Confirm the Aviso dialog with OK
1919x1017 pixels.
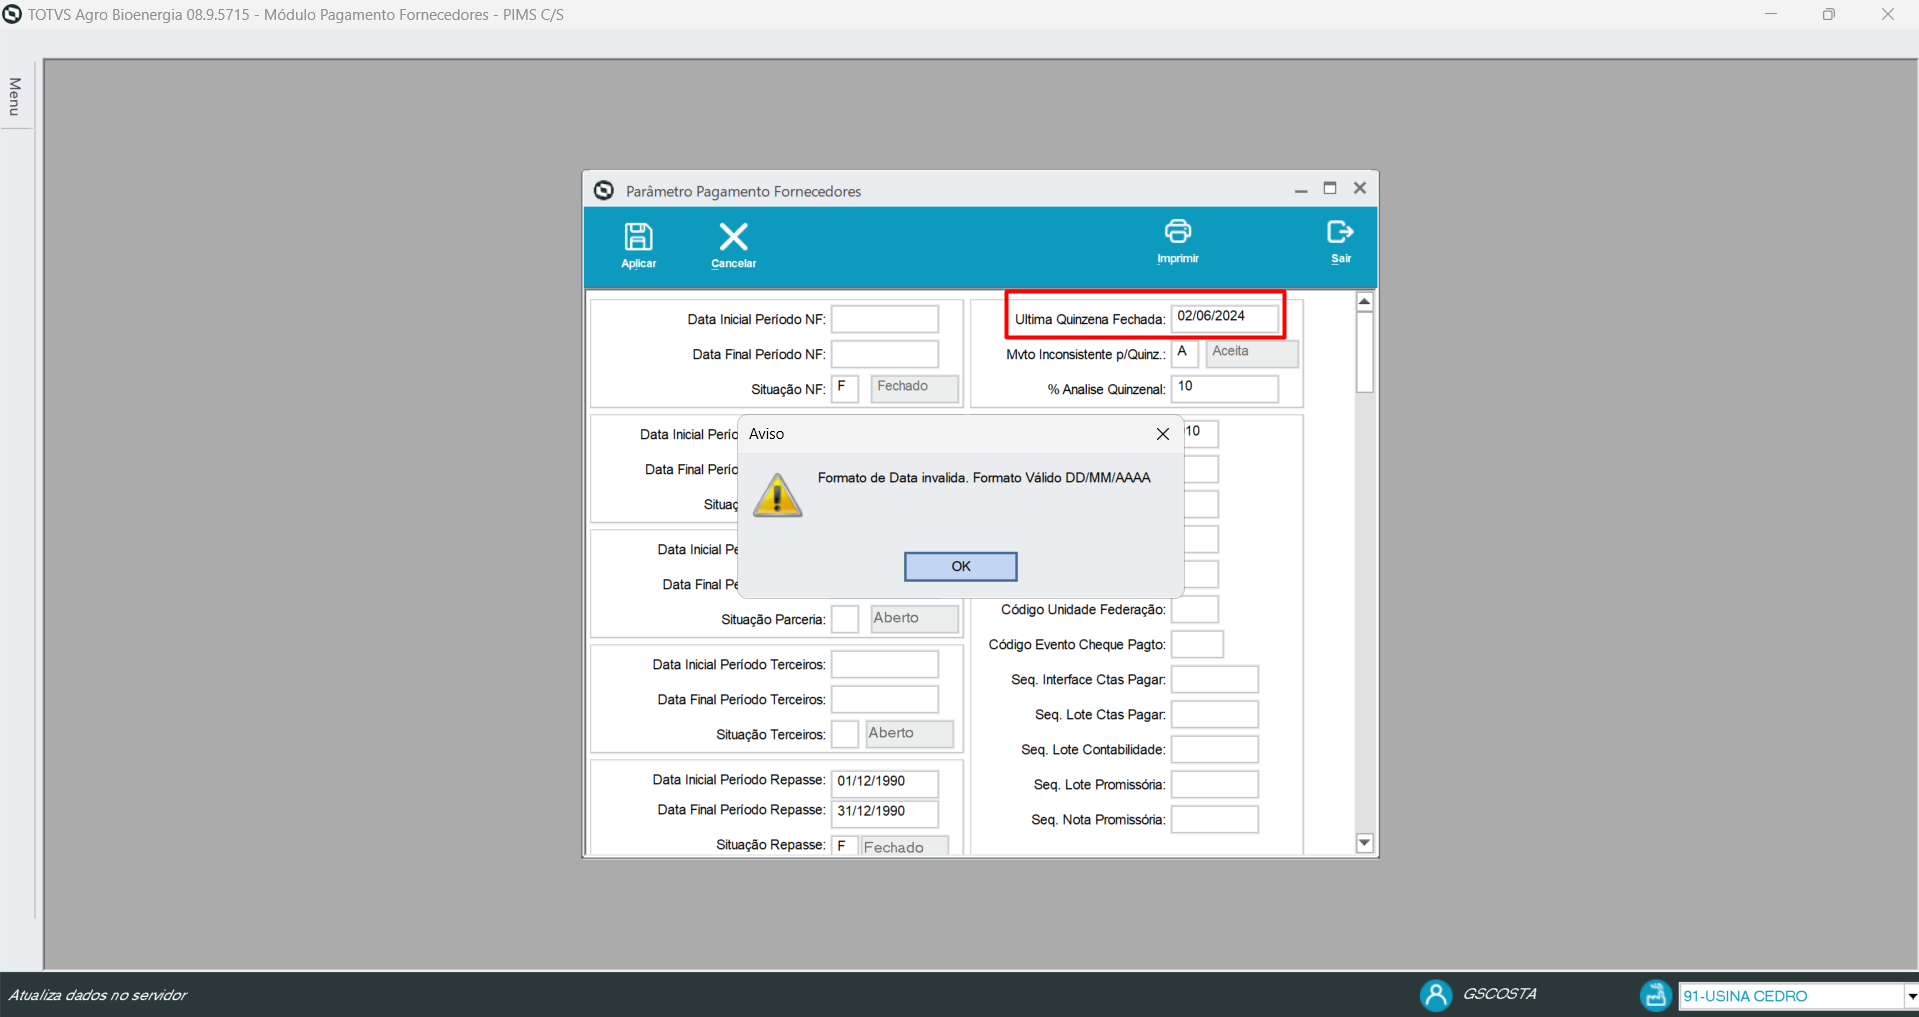tap(961, 566)
